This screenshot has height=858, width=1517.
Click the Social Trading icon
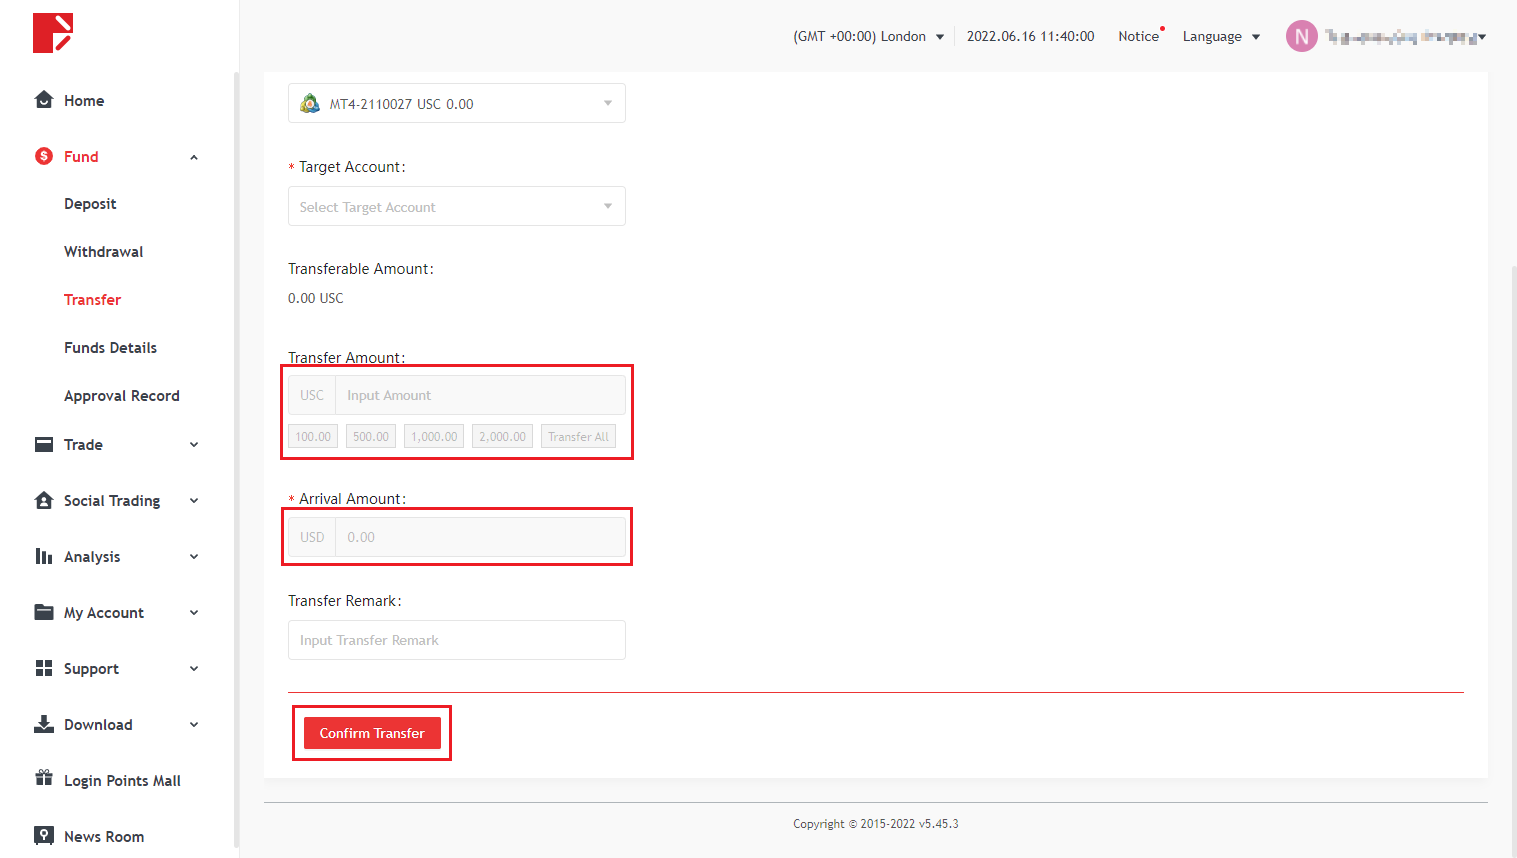click(x=44, y=501)
